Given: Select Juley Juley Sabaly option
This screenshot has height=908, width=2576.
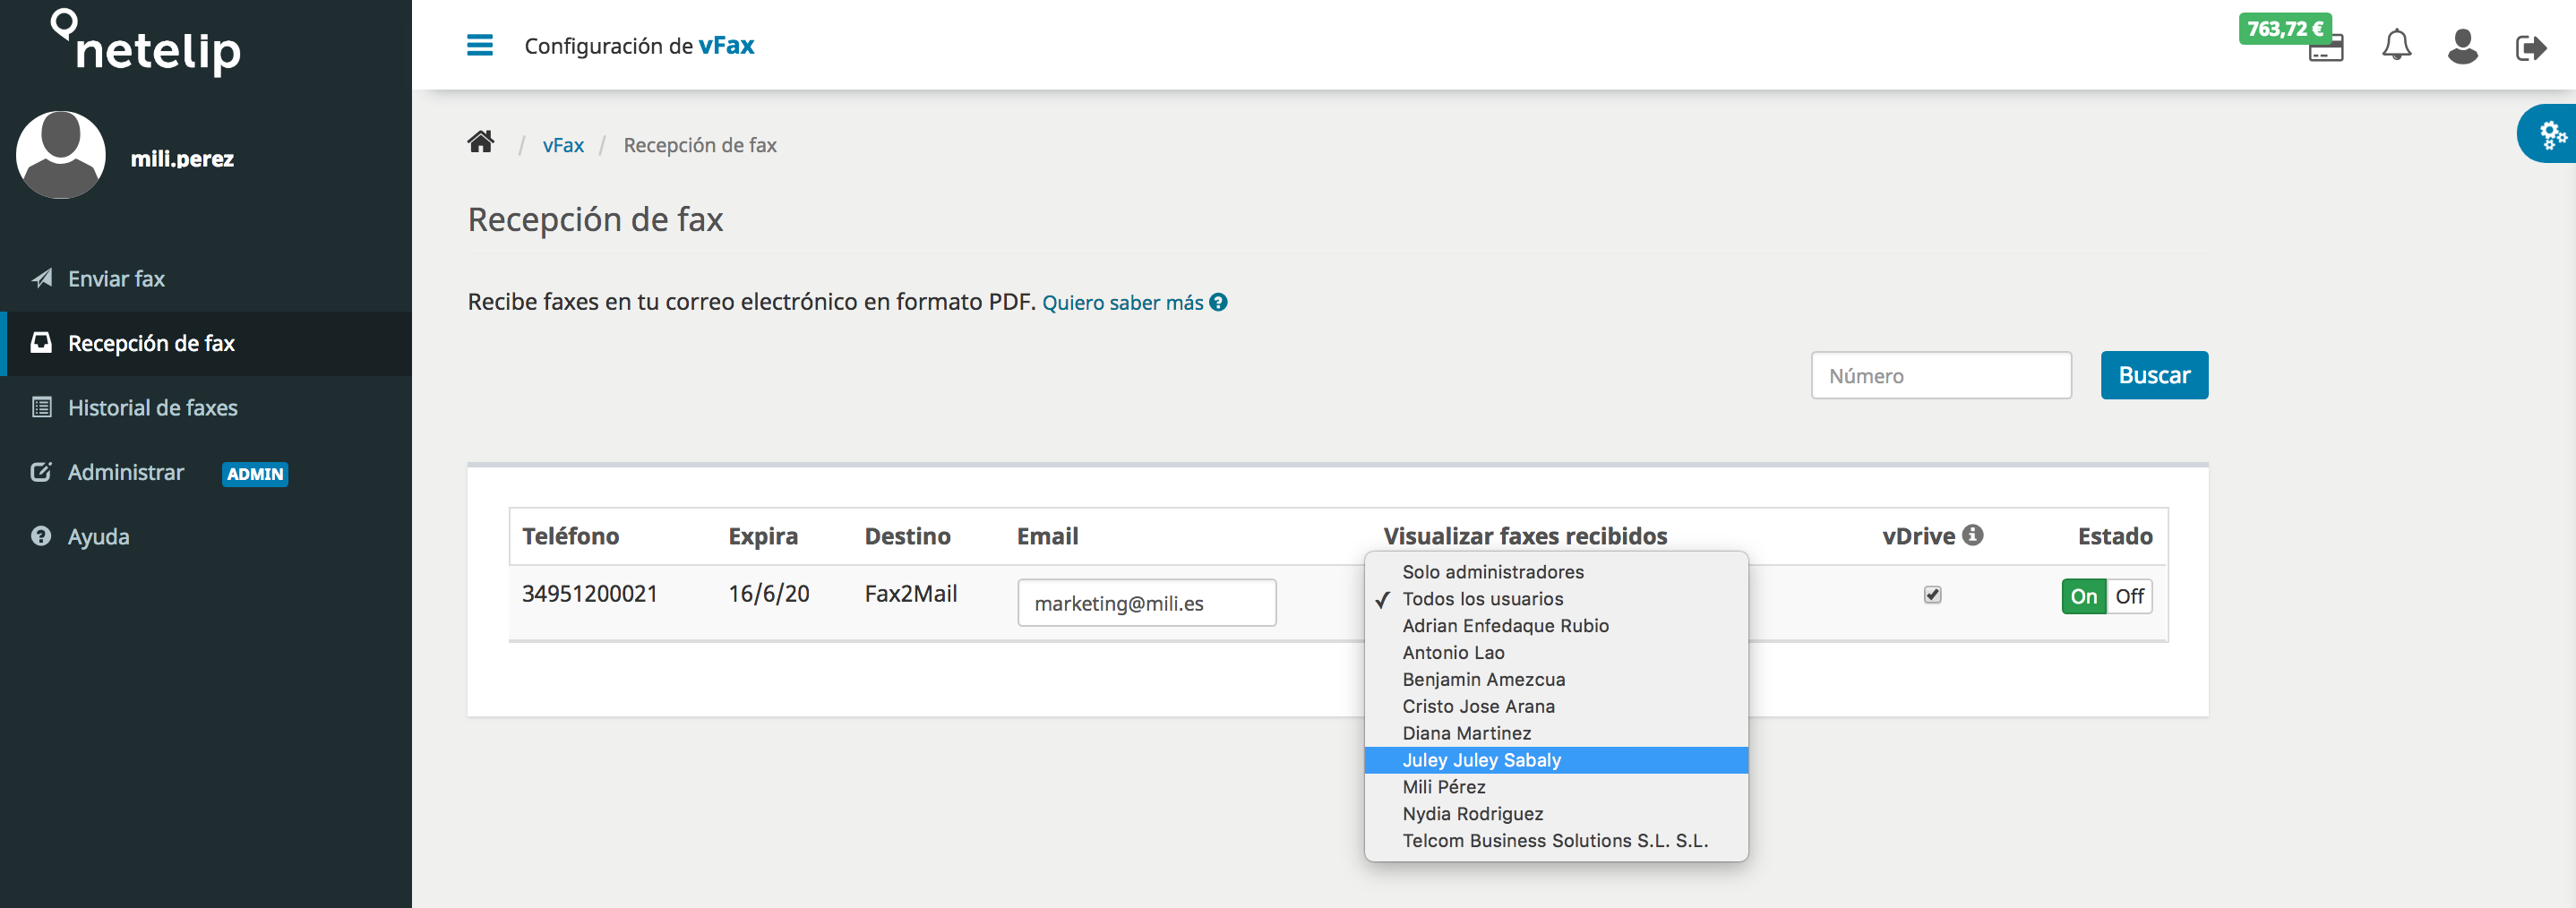Looking at the screenshot, I should 1556,760.
